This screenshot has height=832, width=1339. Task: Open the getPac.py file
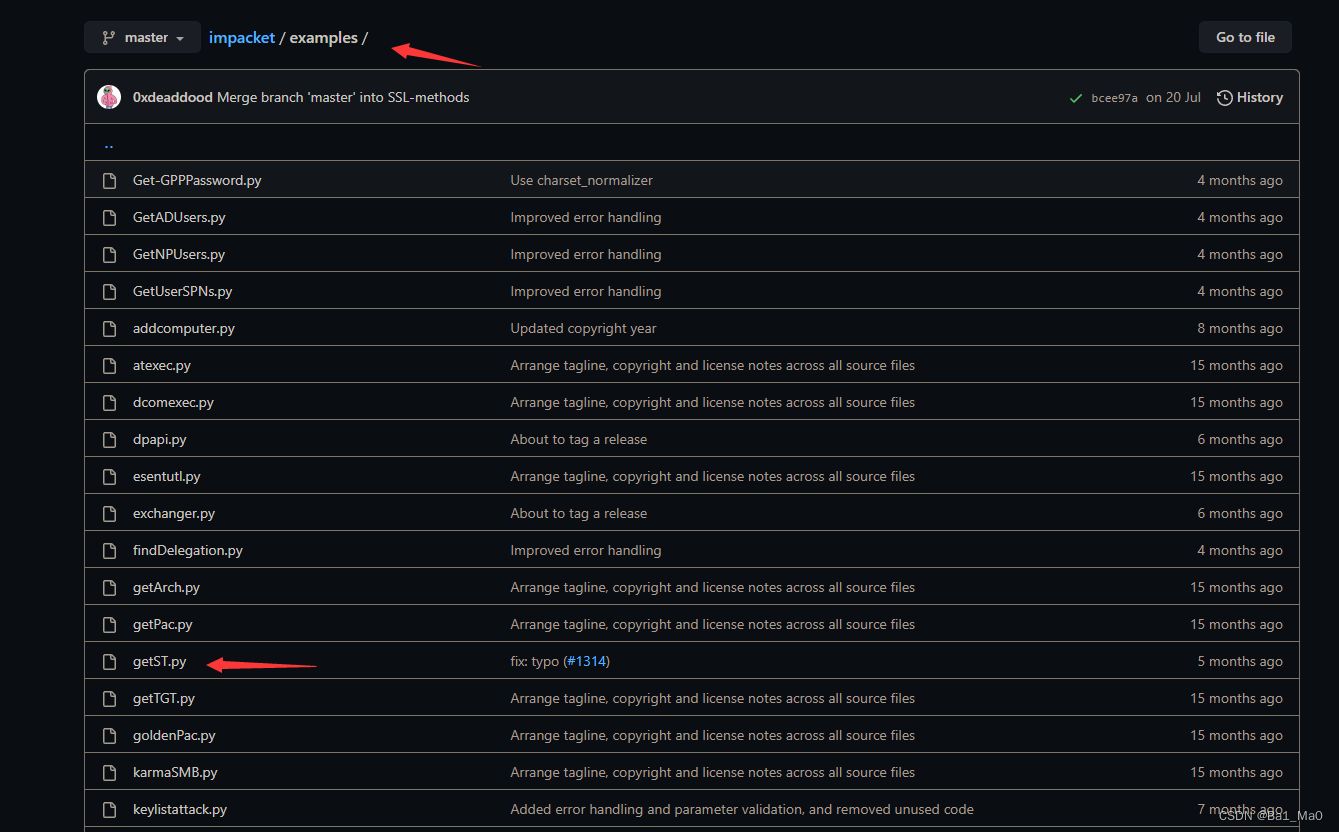[x=163, y=624]
